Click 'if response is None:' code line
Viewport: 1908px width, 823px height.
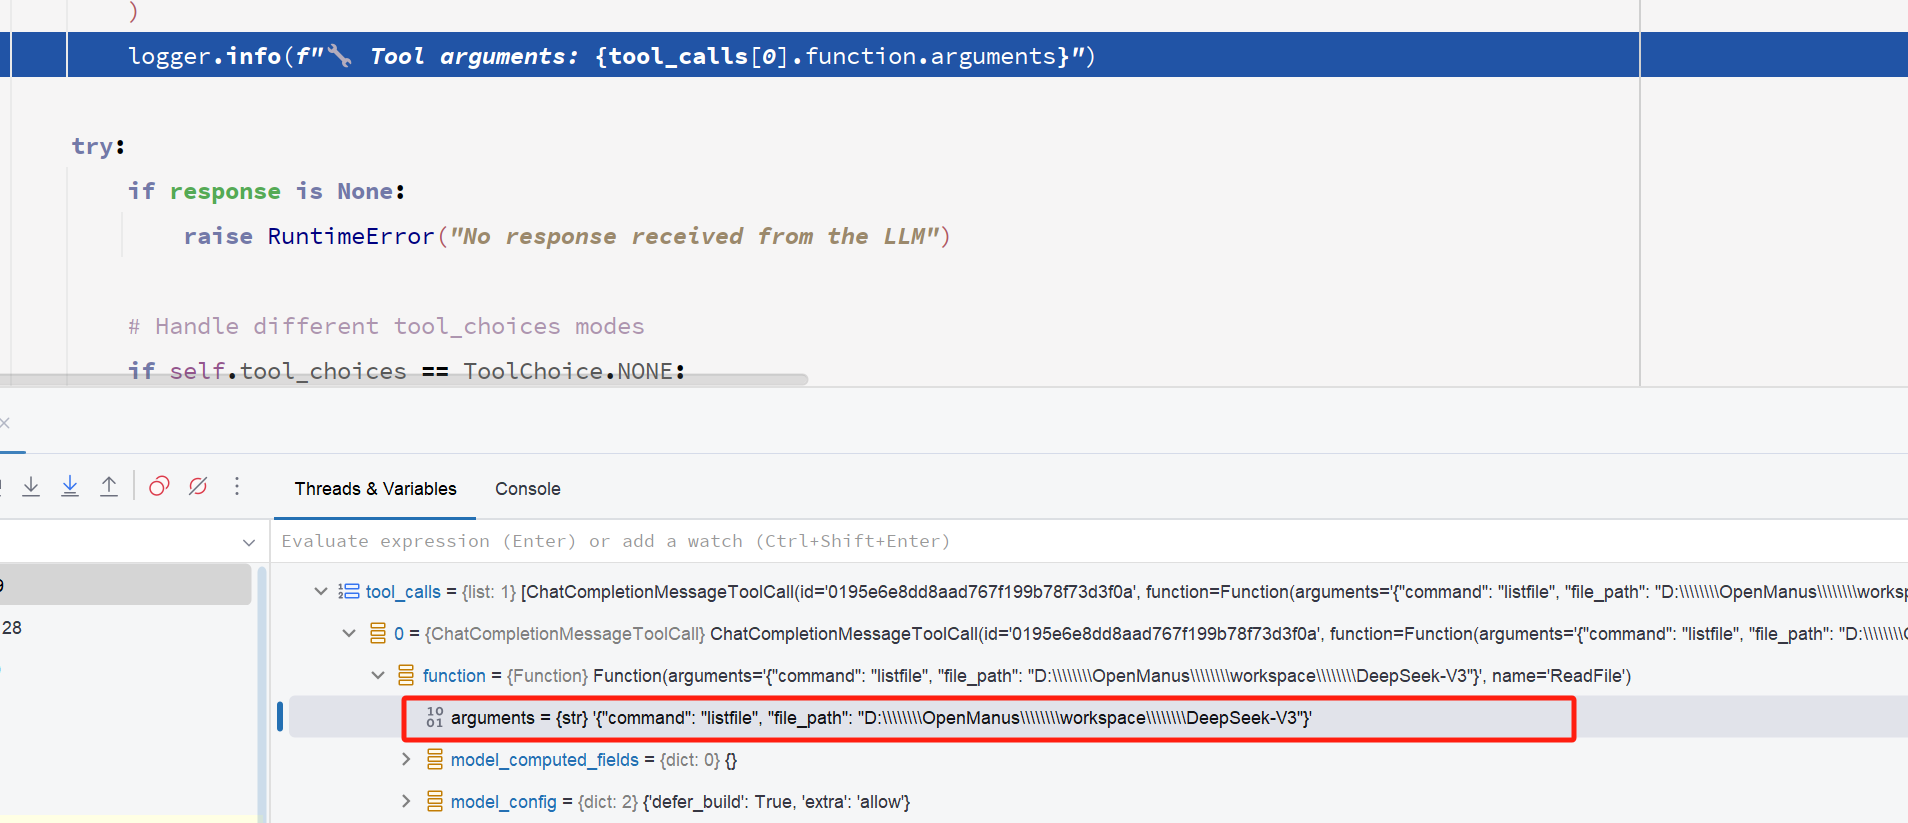pyautogui.click(x=266, y=191)
